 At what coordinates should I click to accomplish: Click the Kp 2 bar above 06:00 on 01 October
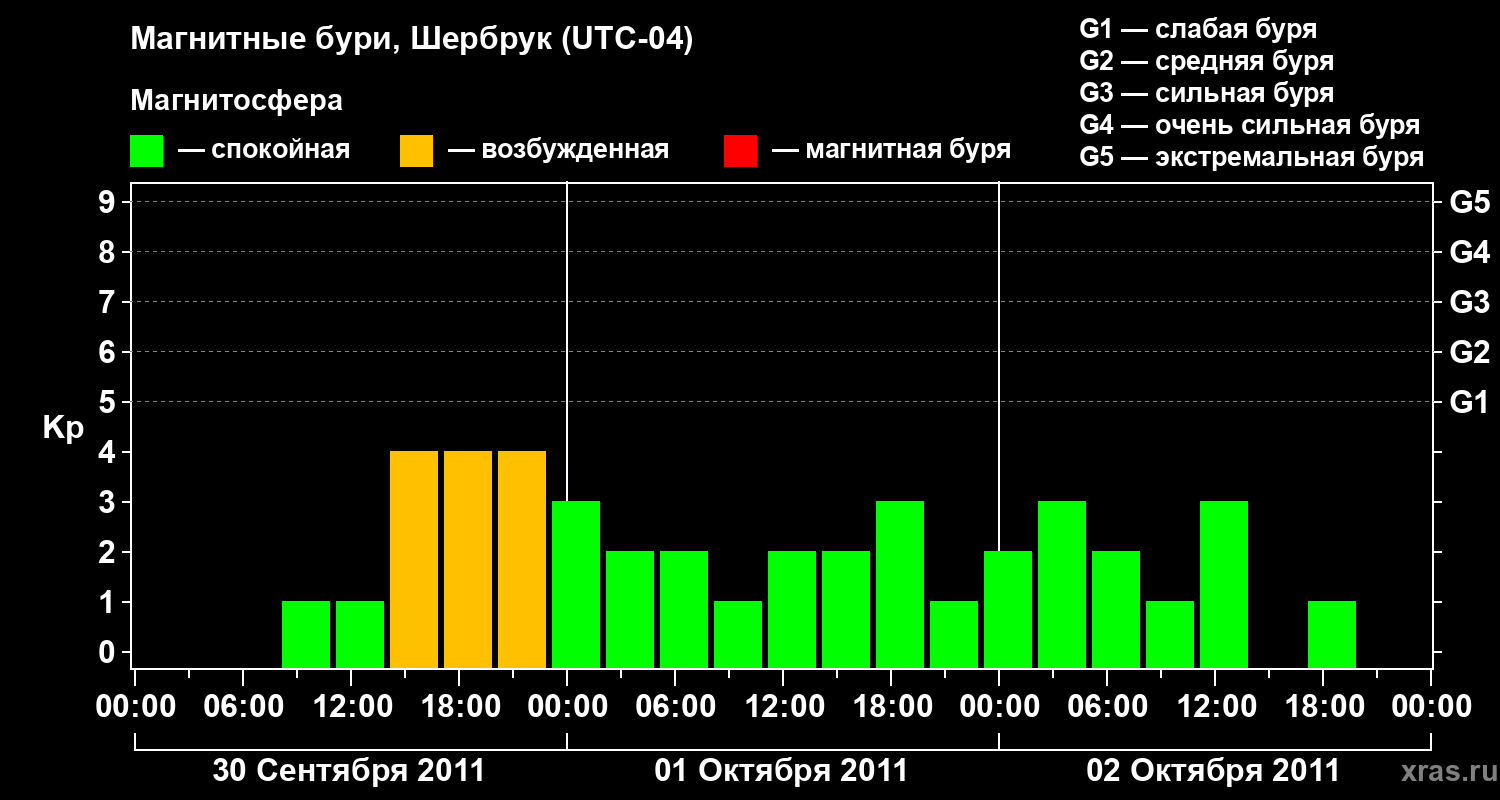coord(684,609)
